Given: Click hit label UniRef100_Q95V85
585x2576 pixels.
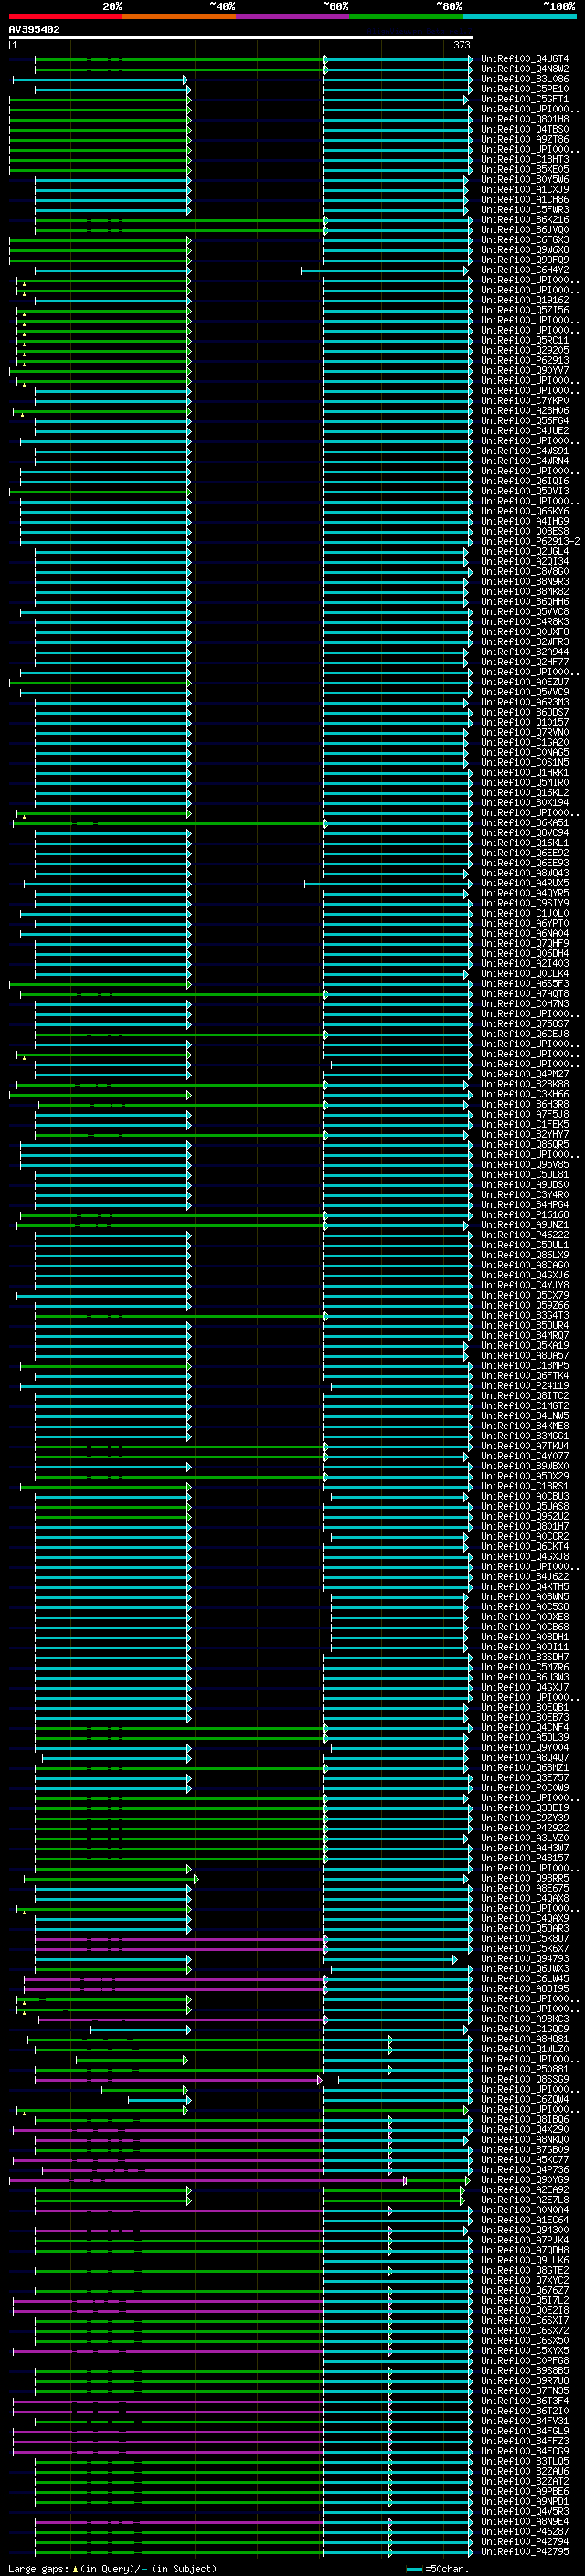Looking at the screenshot, I should click(x=525, y=1164).
